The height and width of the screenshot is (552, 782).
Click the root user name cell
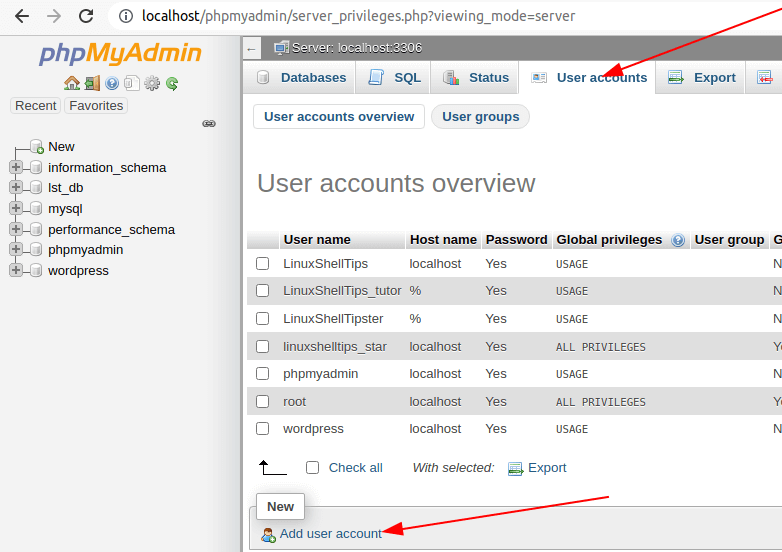coord(294,401)
